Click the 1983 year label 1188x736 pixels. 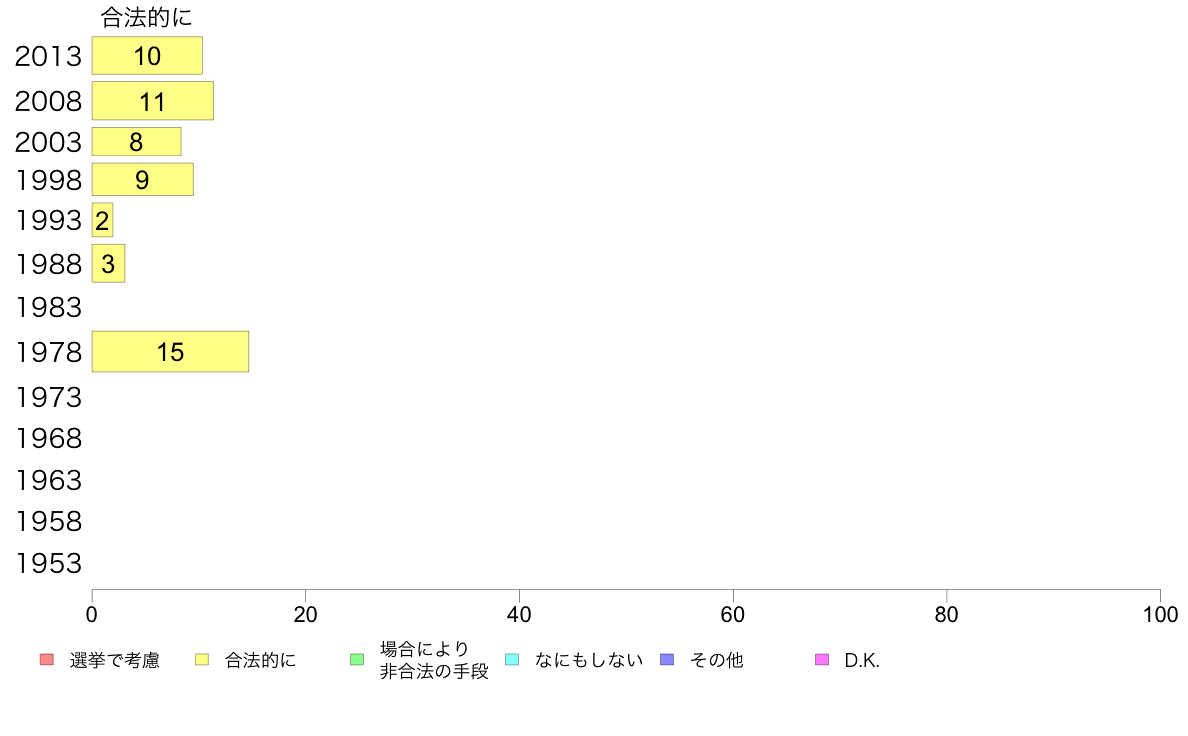pos(48,308)
